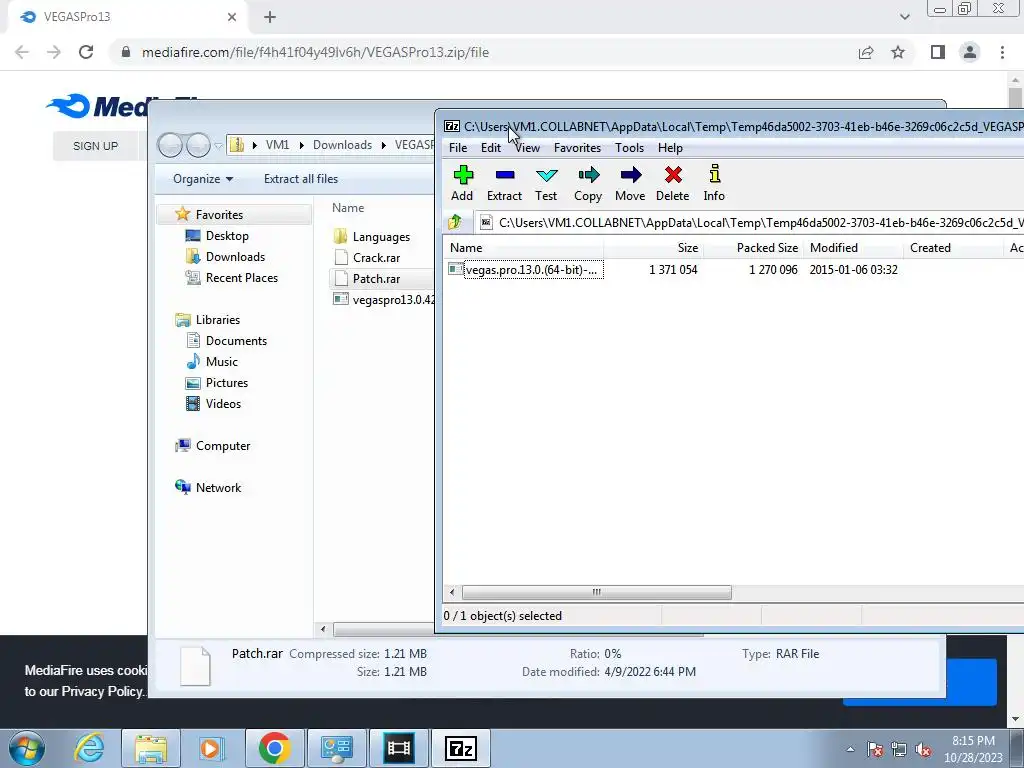The width and height of the screenshot is (1024, 768).
Task: Open Windows Start menu orb
Action: [27, 748]
